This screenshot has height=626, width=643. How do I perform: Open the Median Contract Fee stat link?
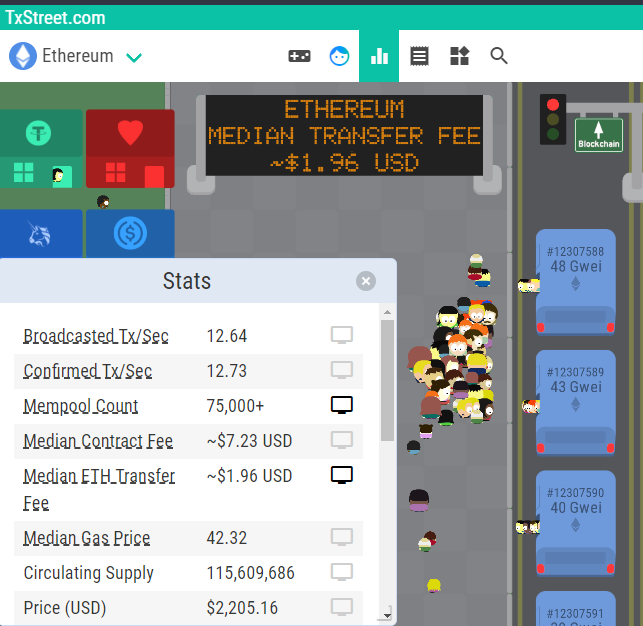[x=98, y=441]
